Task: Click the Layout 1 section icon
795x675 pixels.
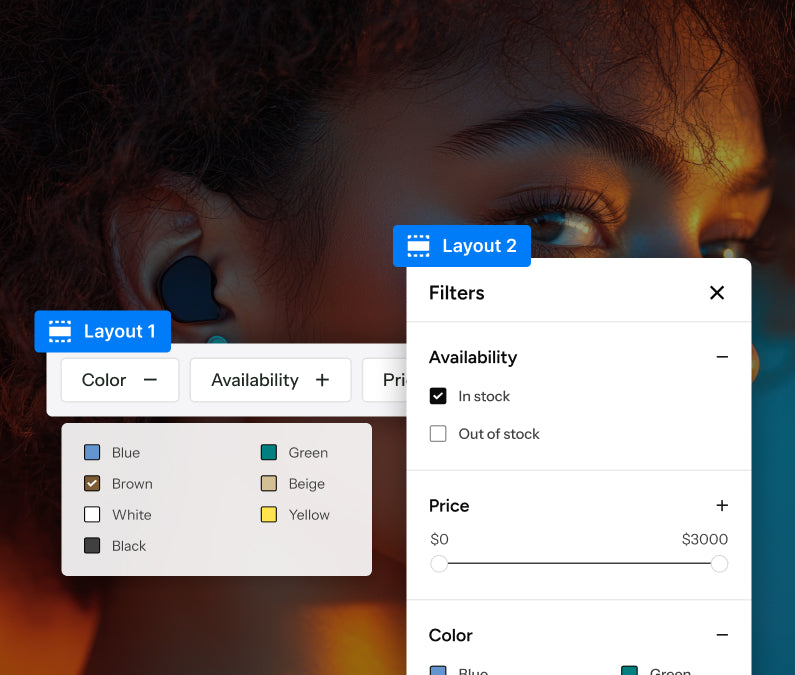Action: tap(60, 332)
